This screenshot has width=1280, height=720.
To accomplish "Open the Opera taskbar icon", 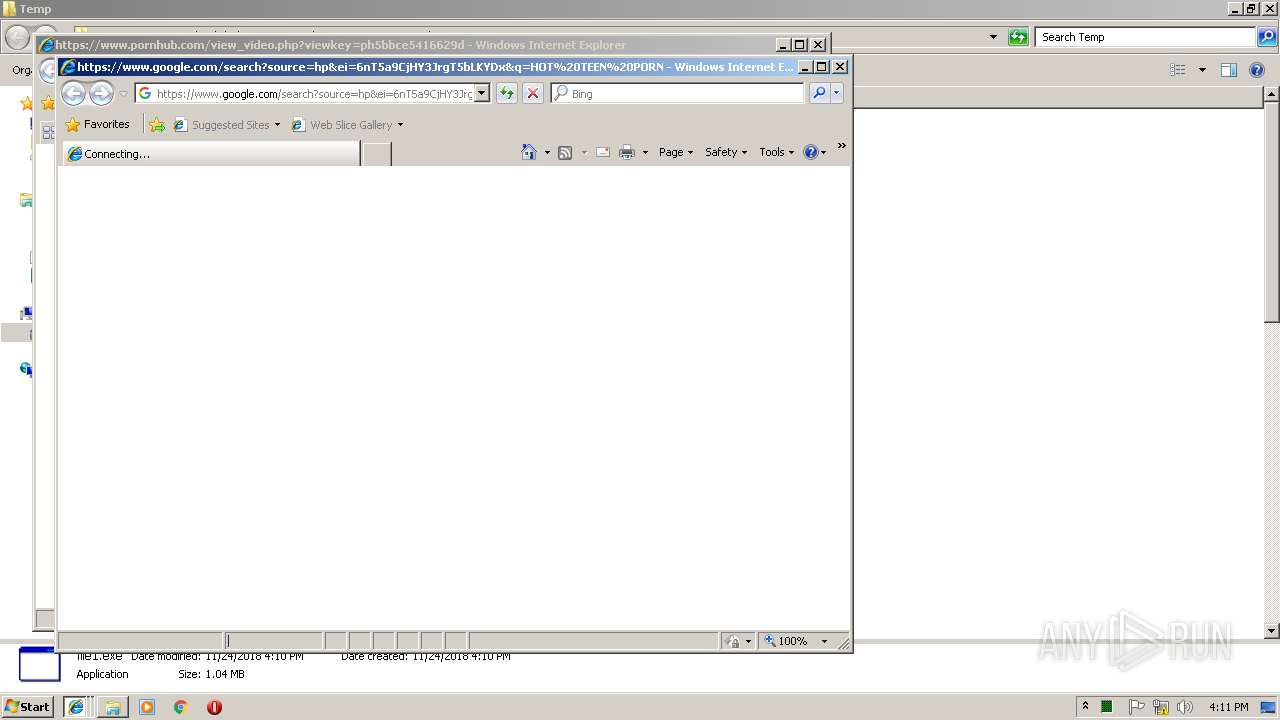I will click(214, 707).
